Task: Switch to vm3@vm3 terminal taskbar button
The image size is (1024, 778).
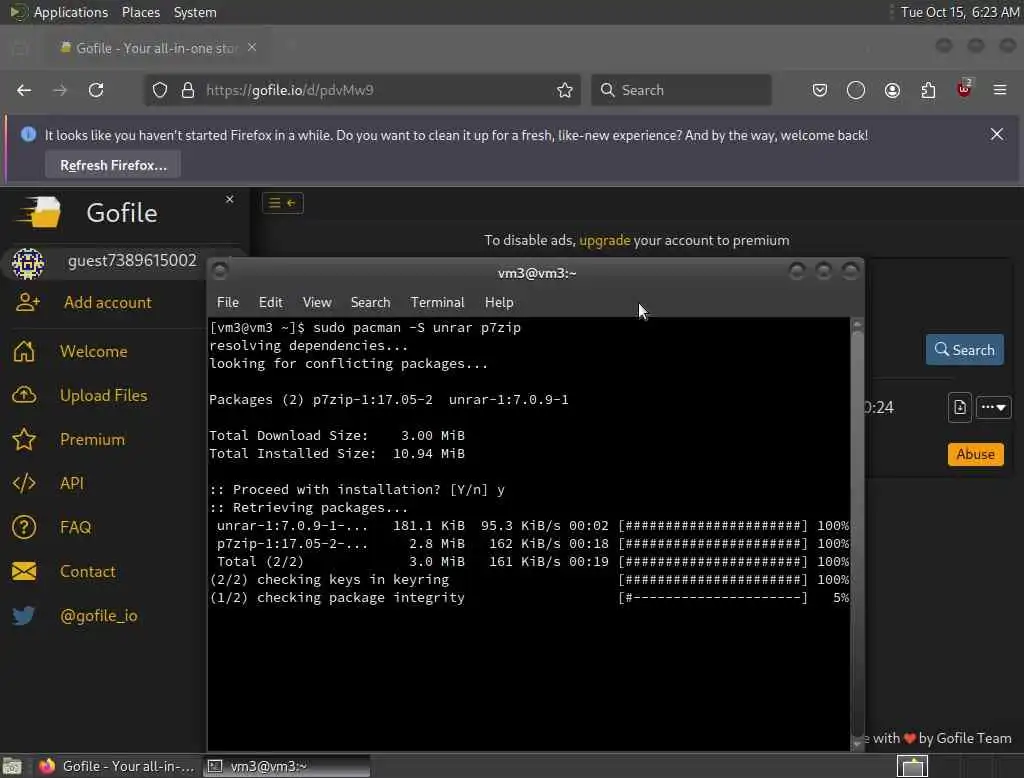Action: [286, 766]
